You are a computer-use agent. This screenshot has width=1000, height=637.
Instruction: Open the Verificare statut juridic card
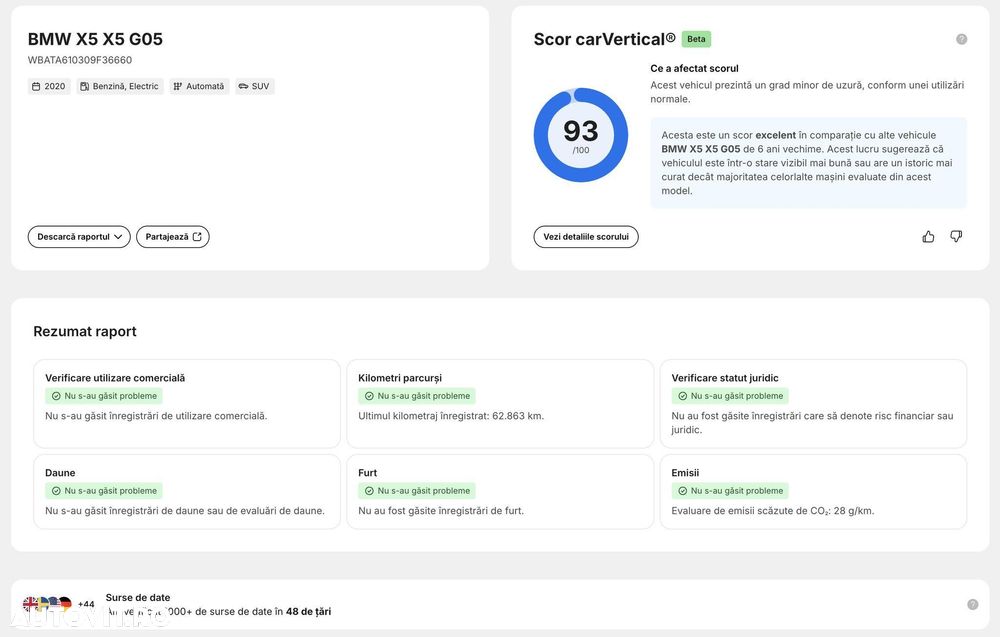(813, 404)
